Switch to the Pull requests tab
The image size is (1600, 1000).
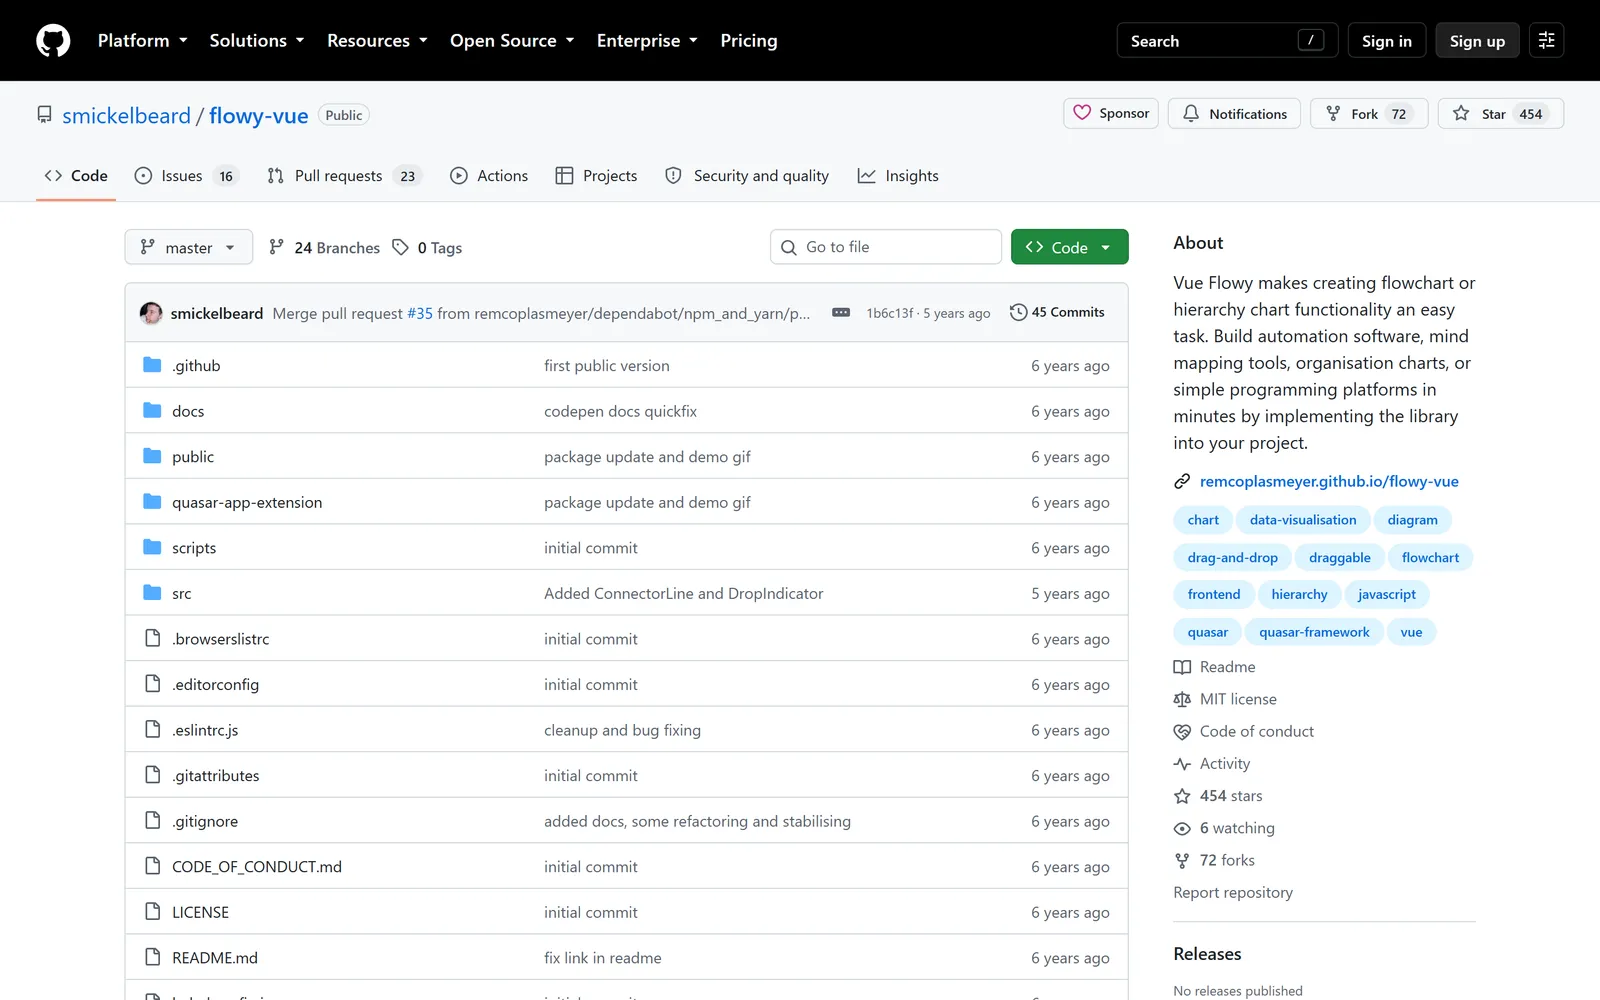pyautogui.click(x=344, y=176)
